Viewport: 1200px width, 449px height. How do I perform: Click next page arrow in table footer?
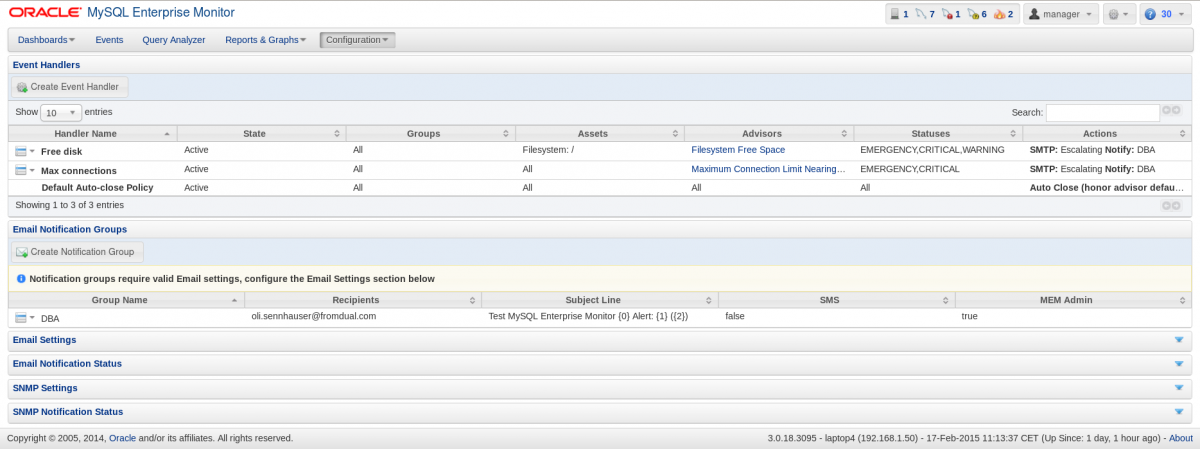click(x=1177, y=205)
